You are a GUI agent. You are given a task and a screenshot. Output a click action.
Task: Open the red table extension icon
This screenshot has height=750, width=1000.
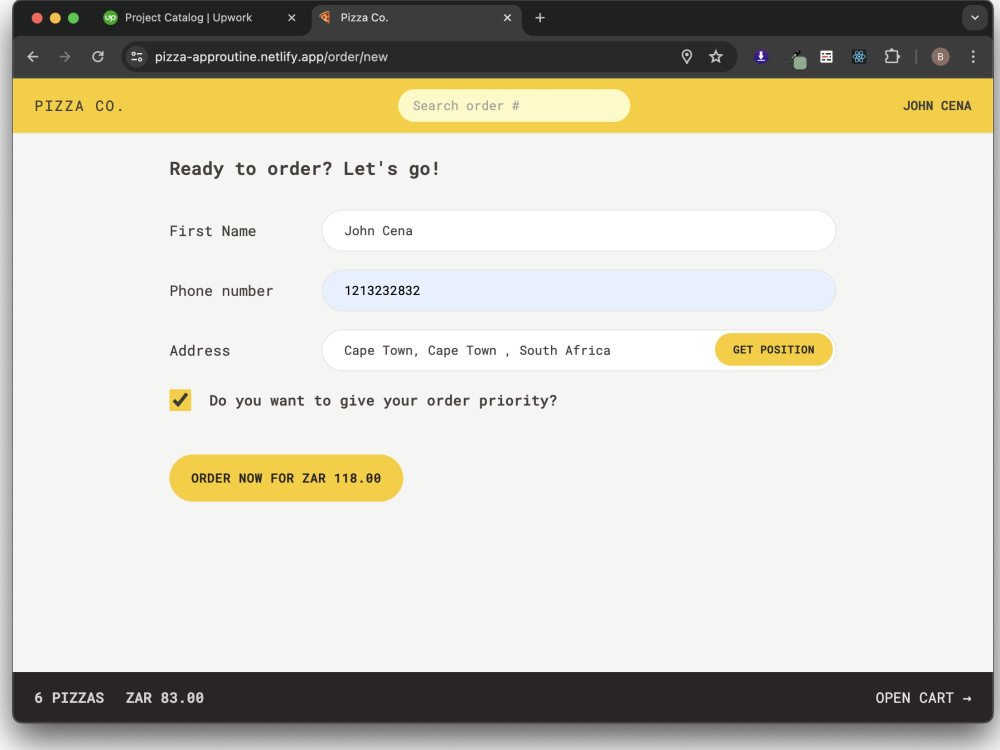[x=827, y=57]
